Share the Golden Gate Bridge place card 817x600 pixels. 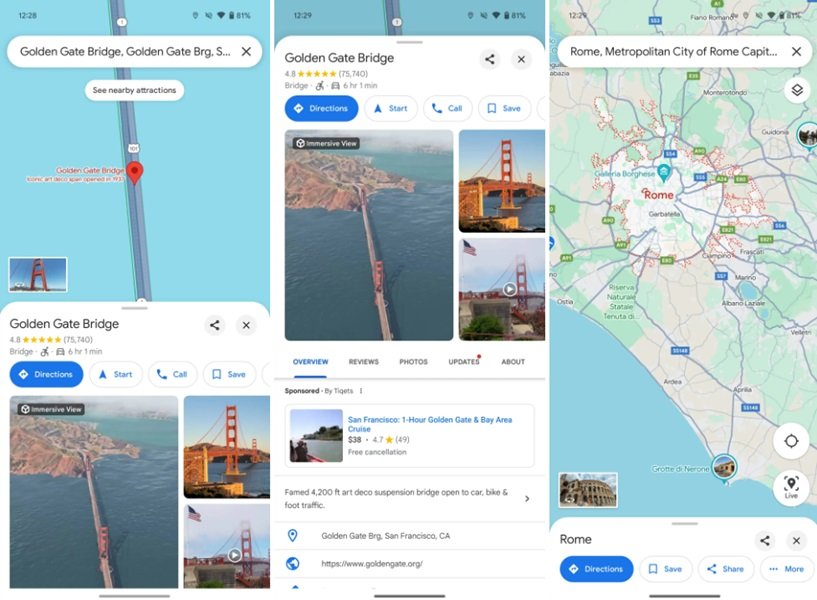pos(489,59)
